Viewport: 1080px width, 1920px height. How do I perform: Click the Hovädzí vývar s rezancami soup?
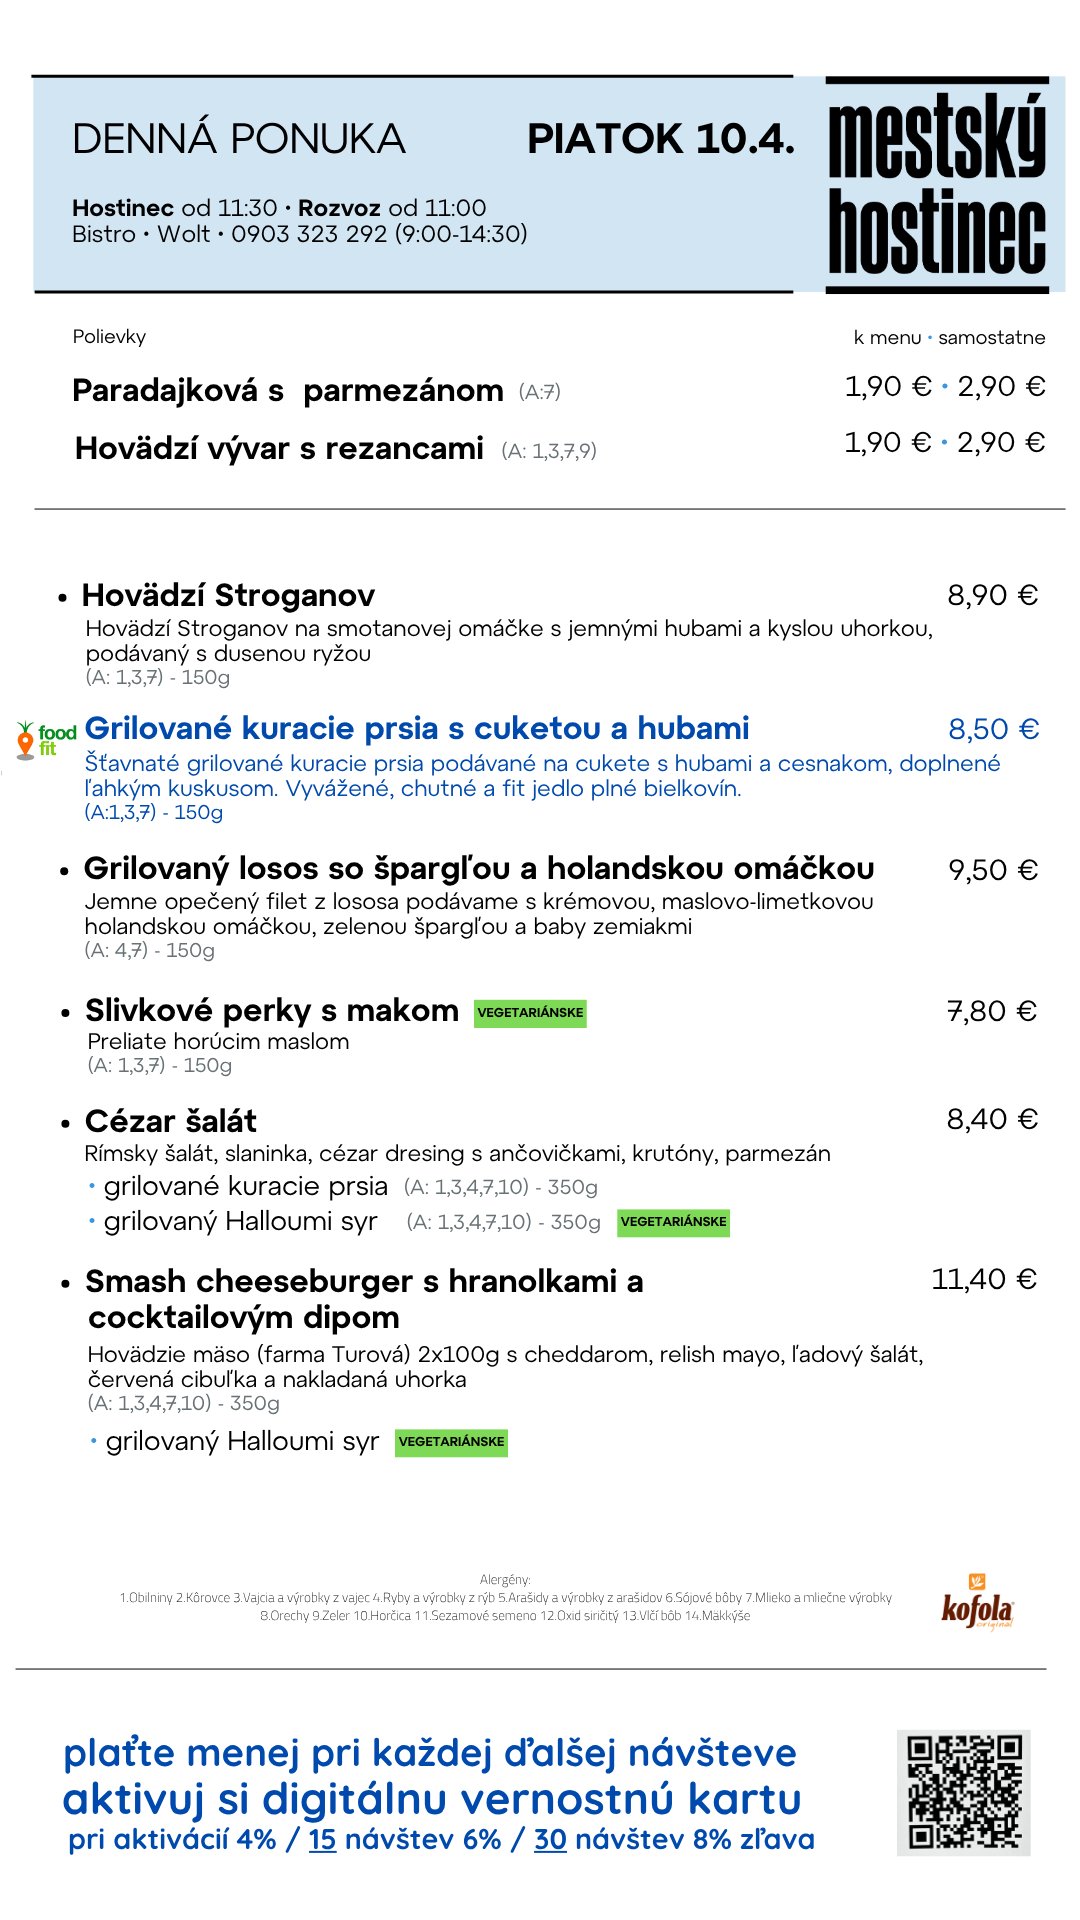click(x=279, y=448)
